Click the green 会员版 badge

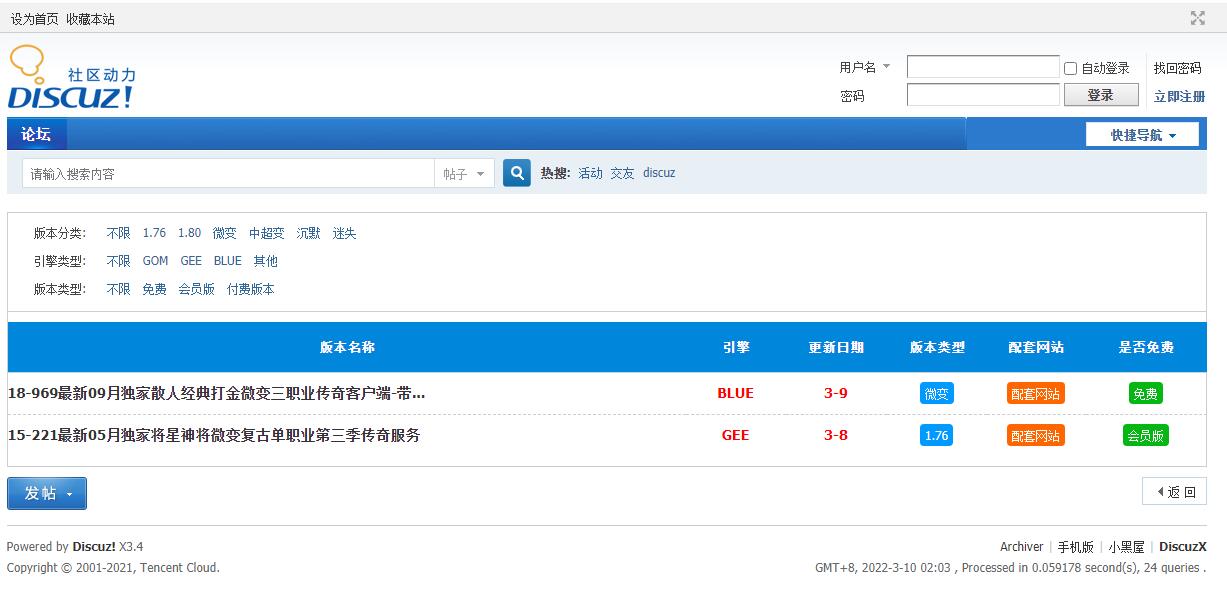click(x=1145, y=435)
